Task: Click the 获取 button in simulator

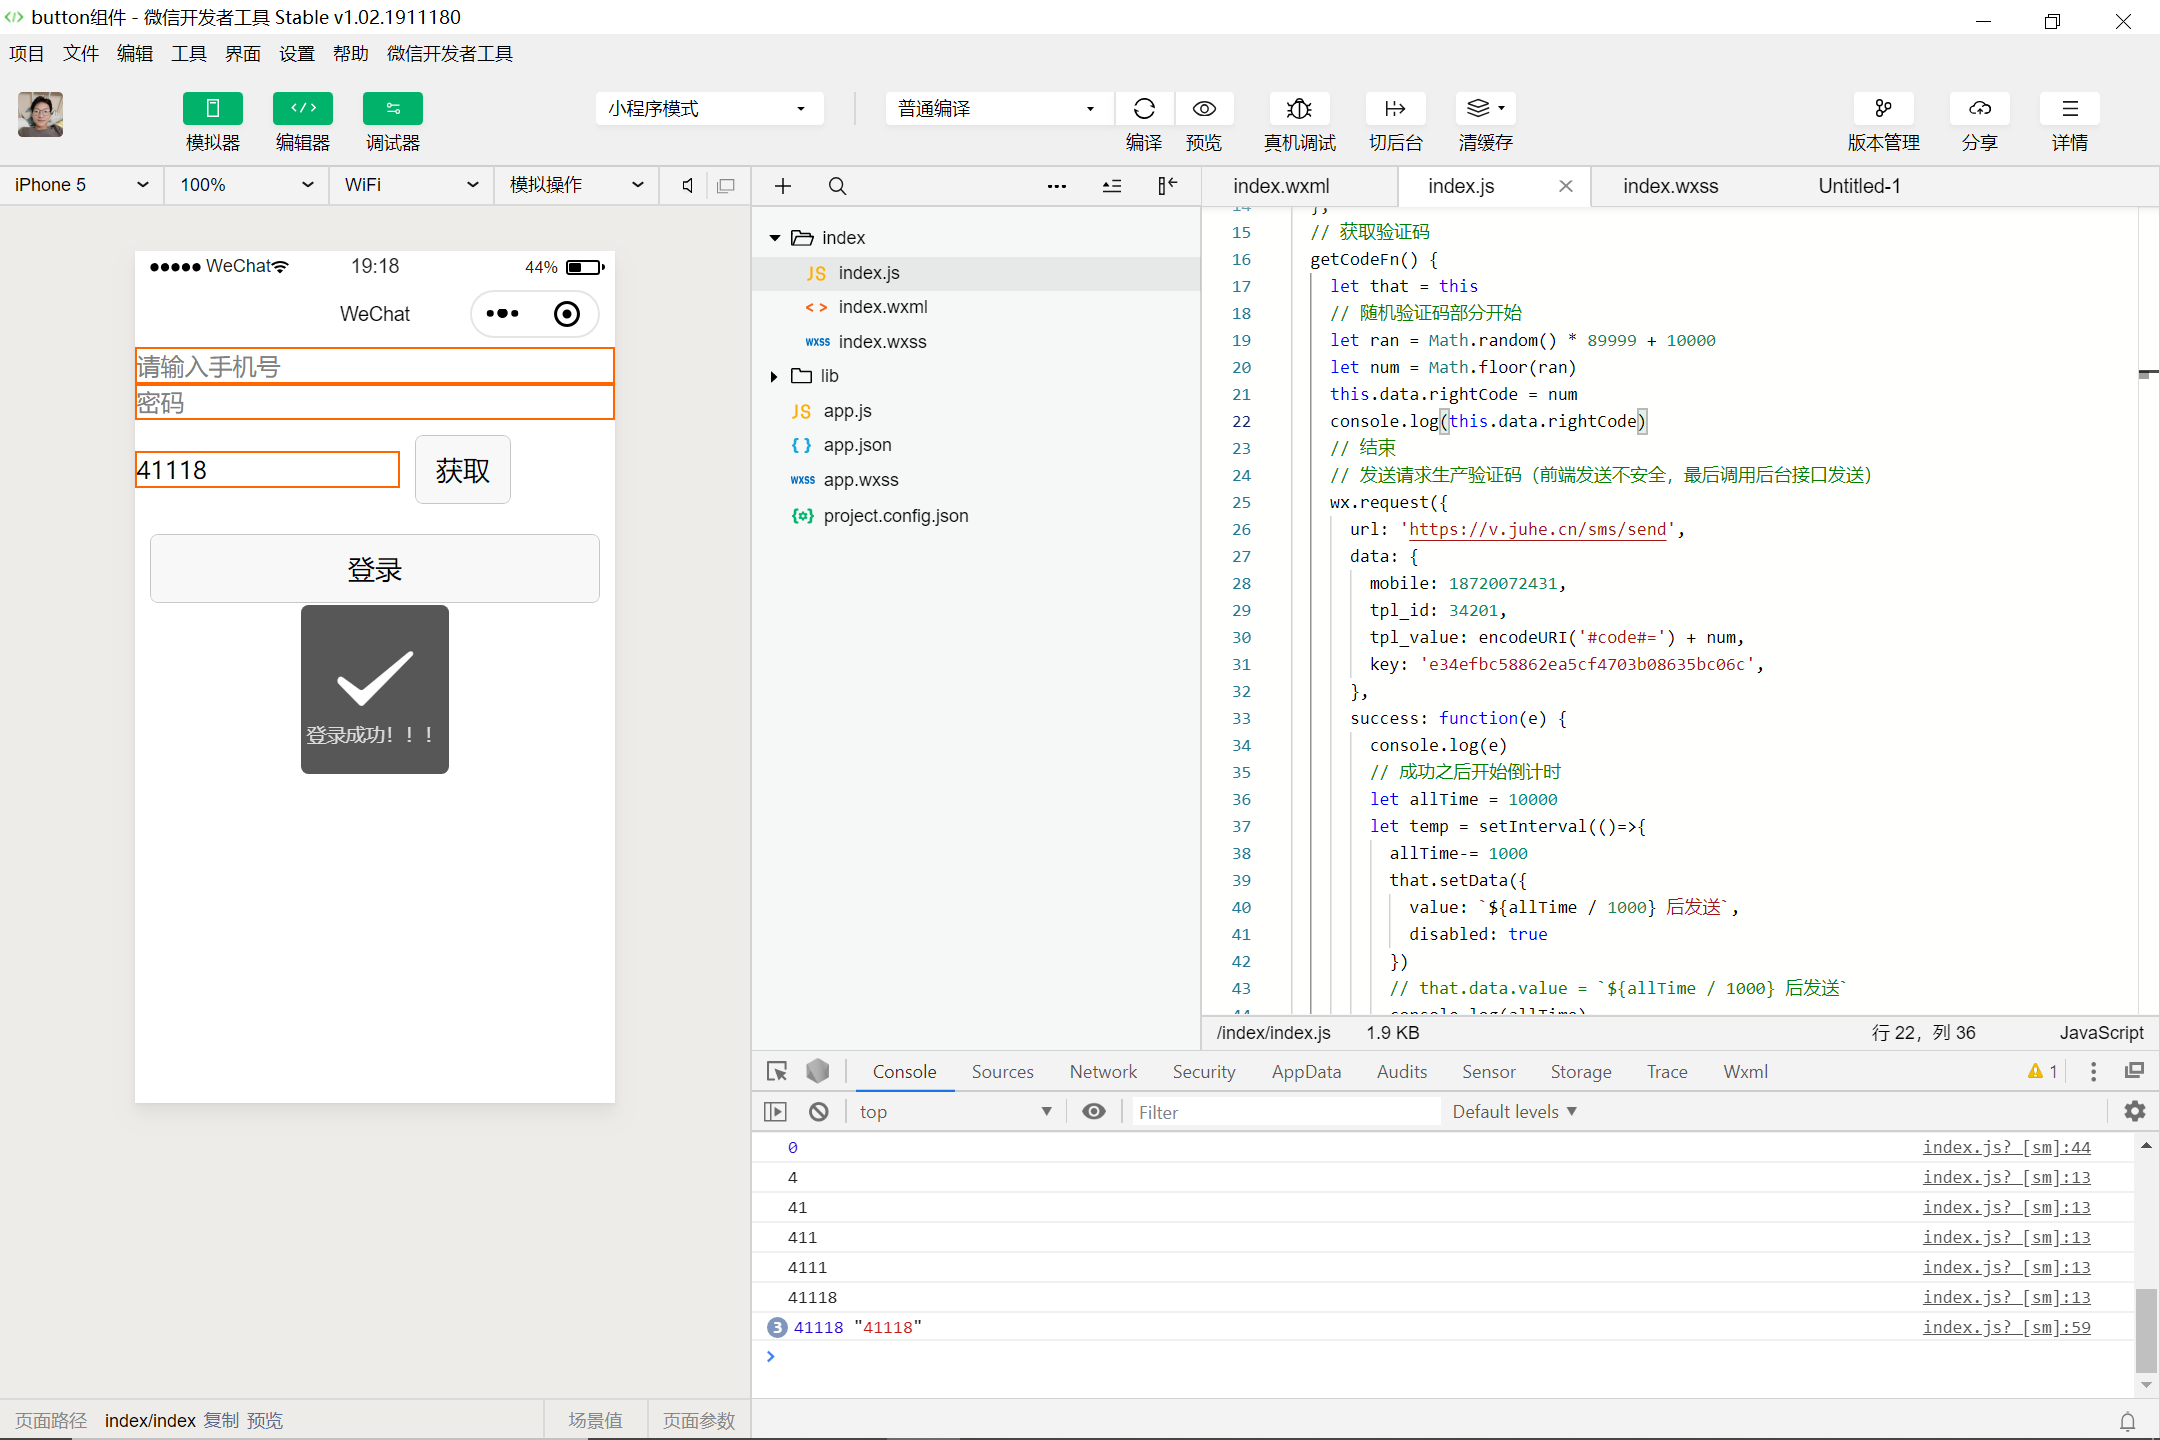Action: point(463,470)
